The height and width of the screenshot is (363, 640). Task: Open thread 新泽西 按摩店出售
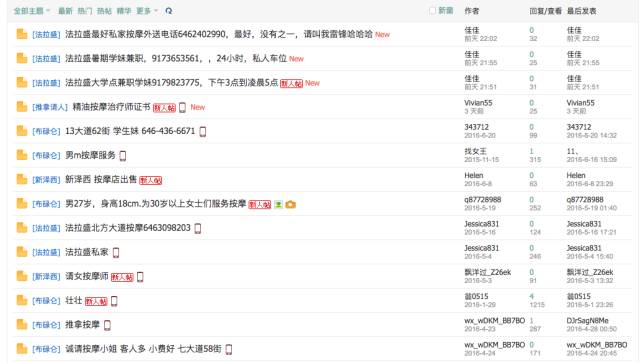click(101, 179)
